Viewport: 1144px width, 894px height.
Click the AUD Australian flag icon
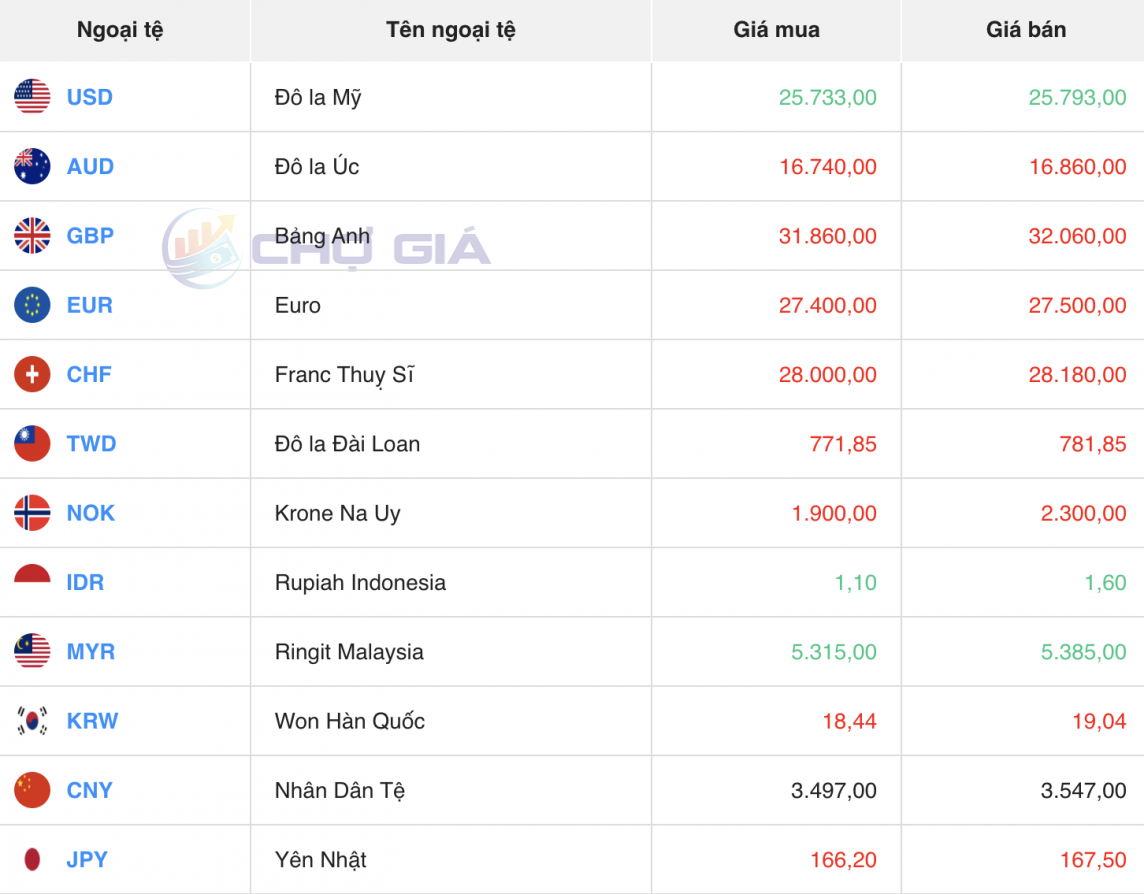coord(31,166)
